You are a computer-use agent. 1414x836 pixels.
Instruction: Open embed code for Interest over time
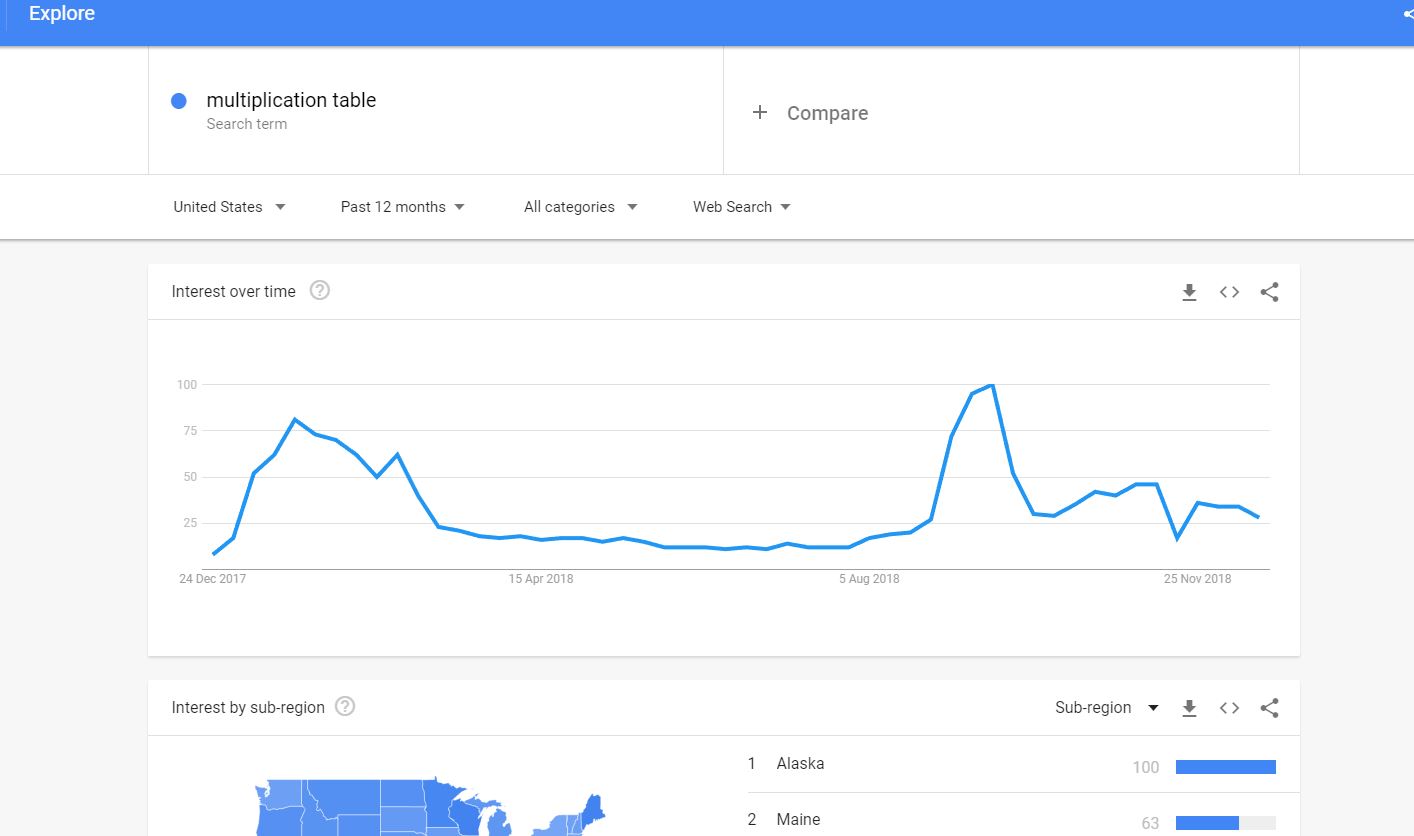pos(1229,292)
